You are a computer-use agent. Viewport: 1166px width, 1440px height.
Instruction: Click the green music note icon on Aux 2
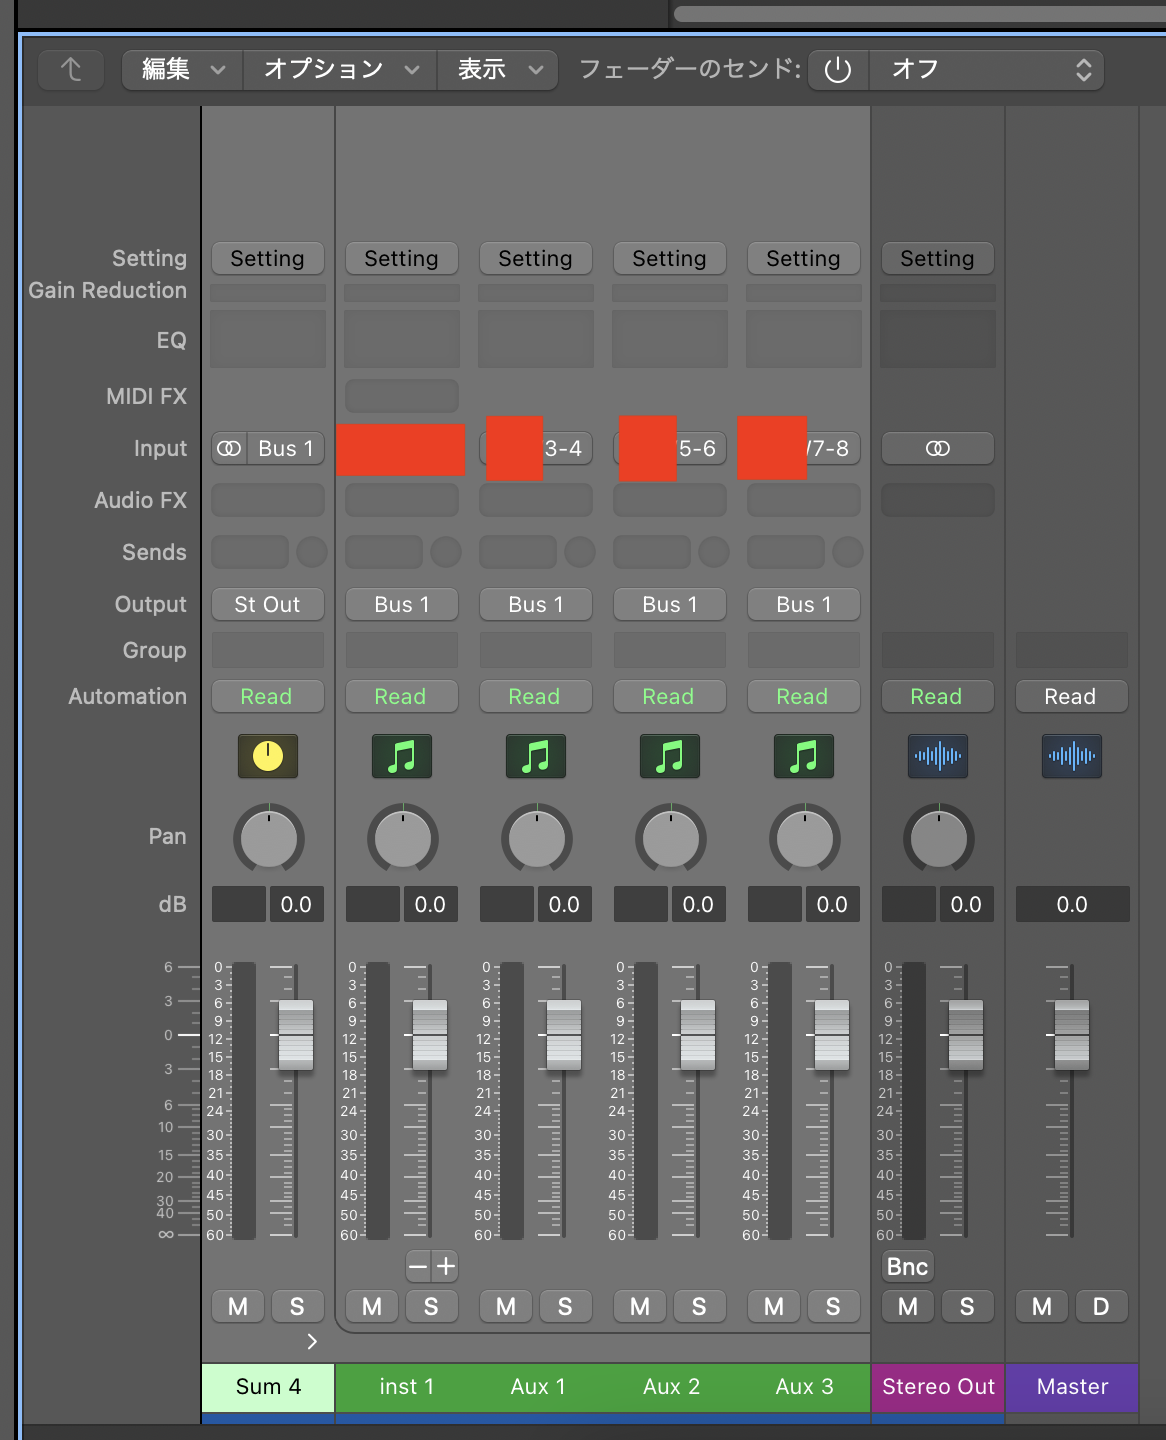[669, 756]
